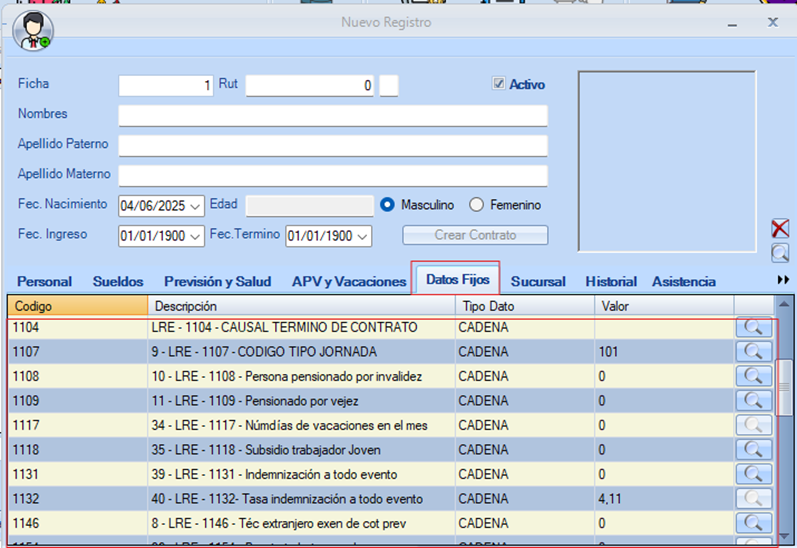This screenshot has height=548, width=797.
Task: Open the Sueldos tab
Action: tap(118, 282)
